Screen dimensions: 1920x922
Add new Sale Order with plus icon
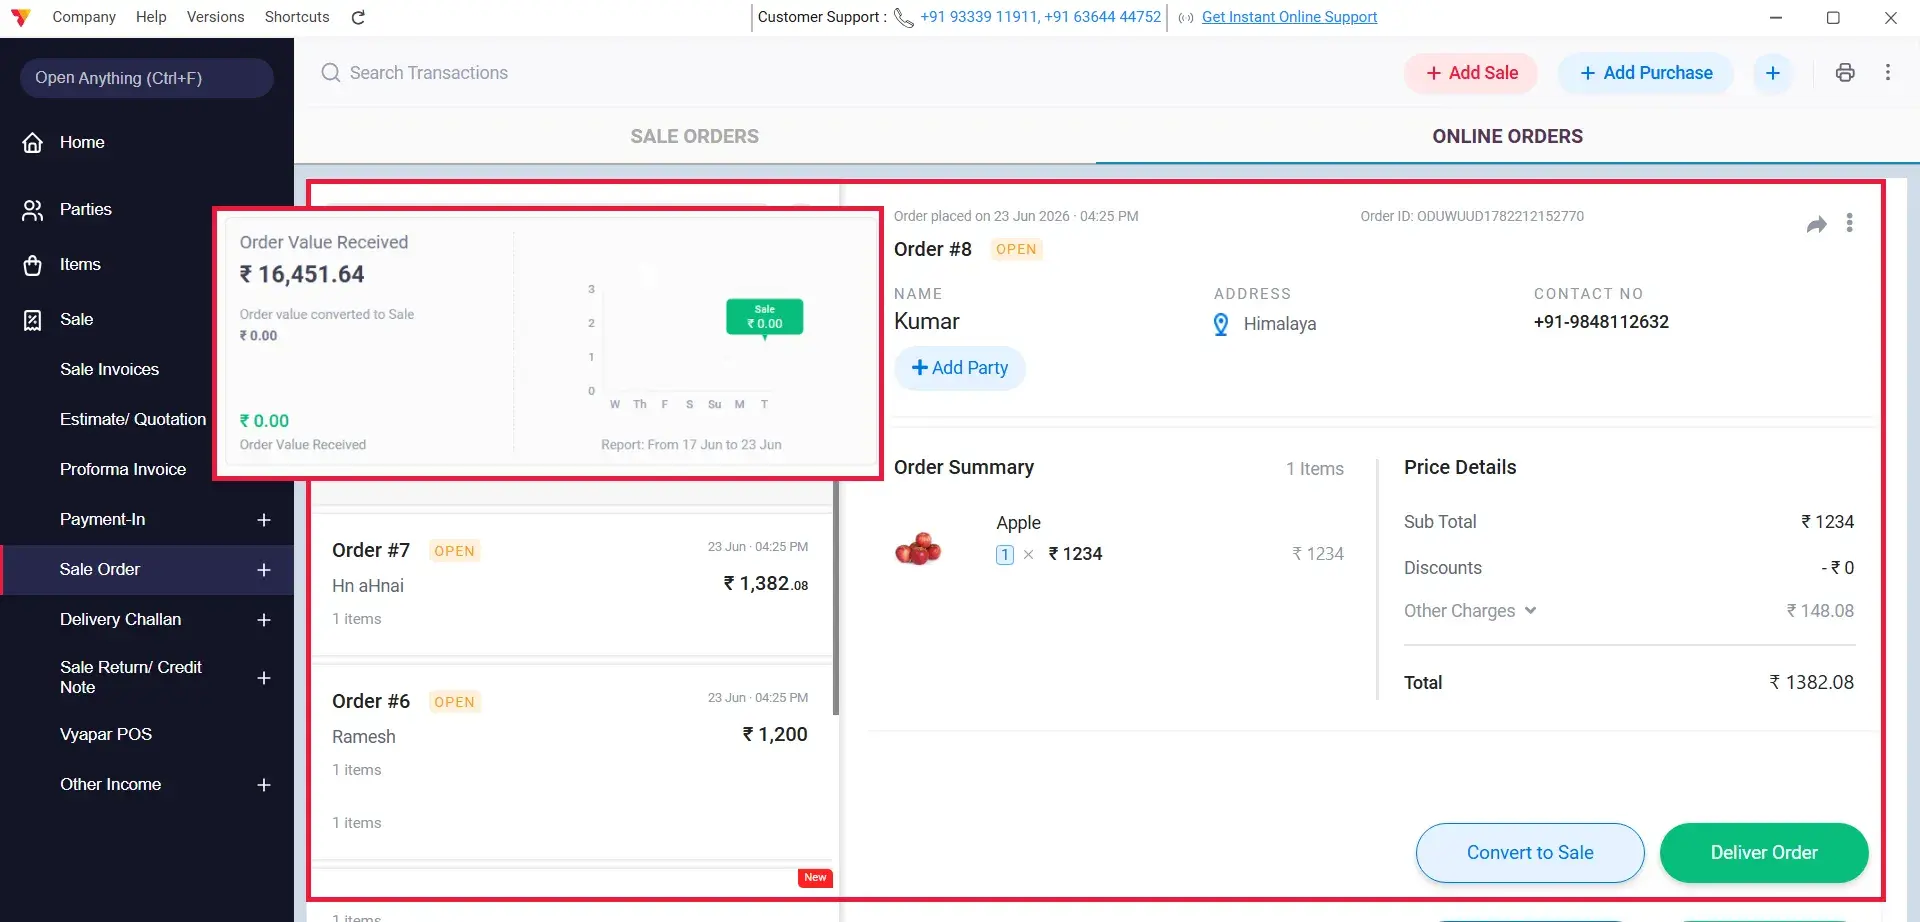click(x=264, y=570)
